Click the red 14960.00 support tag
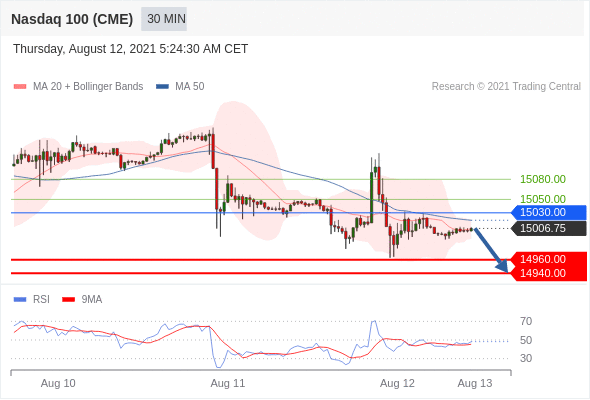 [x=548, y=259]
